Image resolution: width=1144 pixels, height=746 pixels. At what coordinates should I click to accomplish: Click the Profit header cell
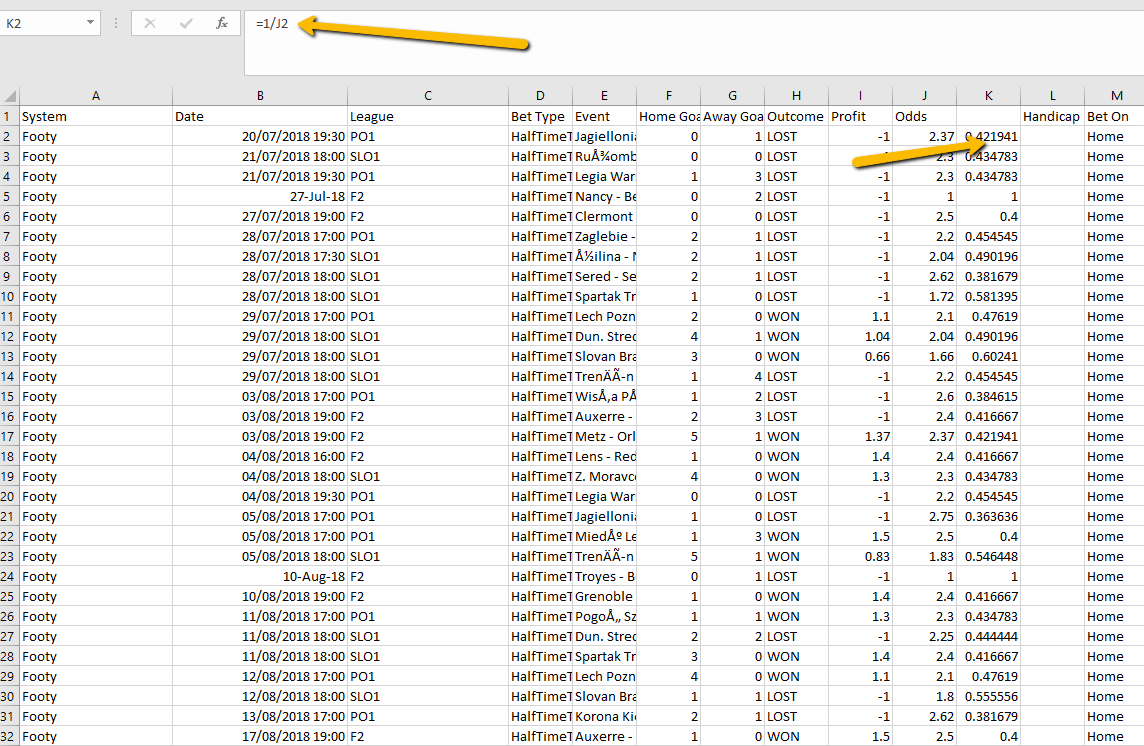coord(860,116)
